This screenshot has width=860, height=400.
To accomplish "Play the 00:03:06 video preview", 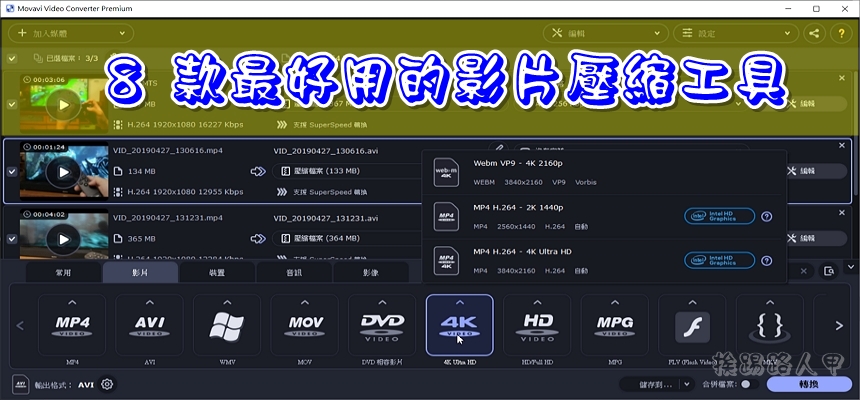I will click(64, 104).
